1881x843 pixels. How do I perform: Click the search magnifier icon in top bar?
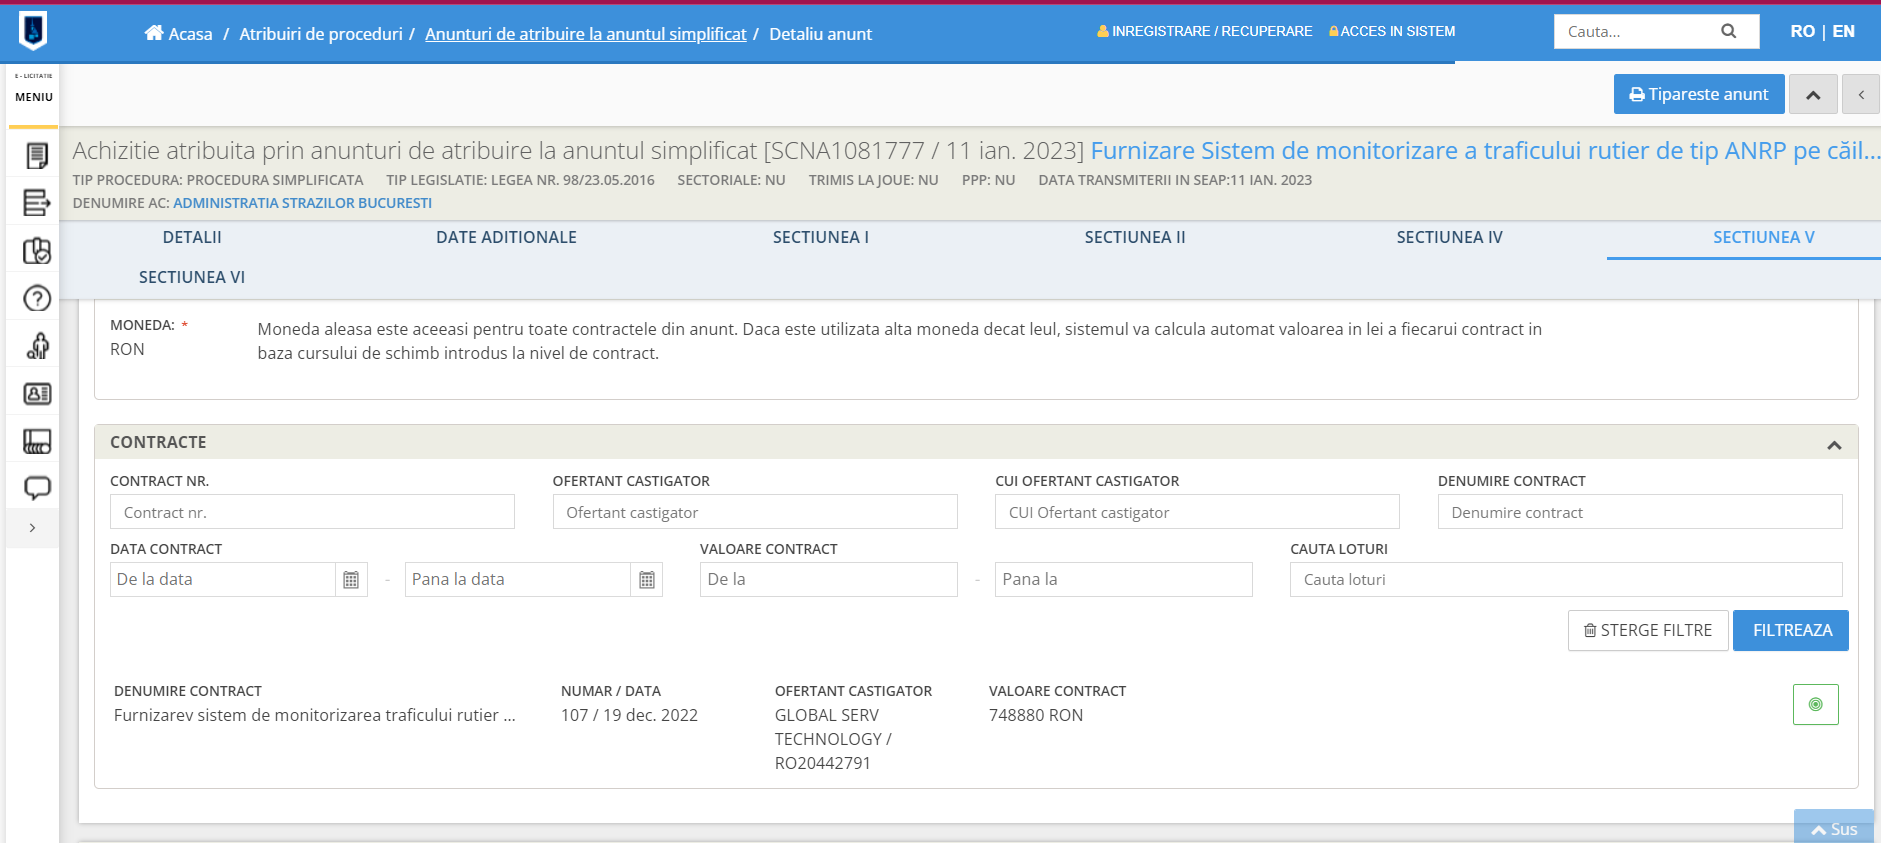[1728, 32]
